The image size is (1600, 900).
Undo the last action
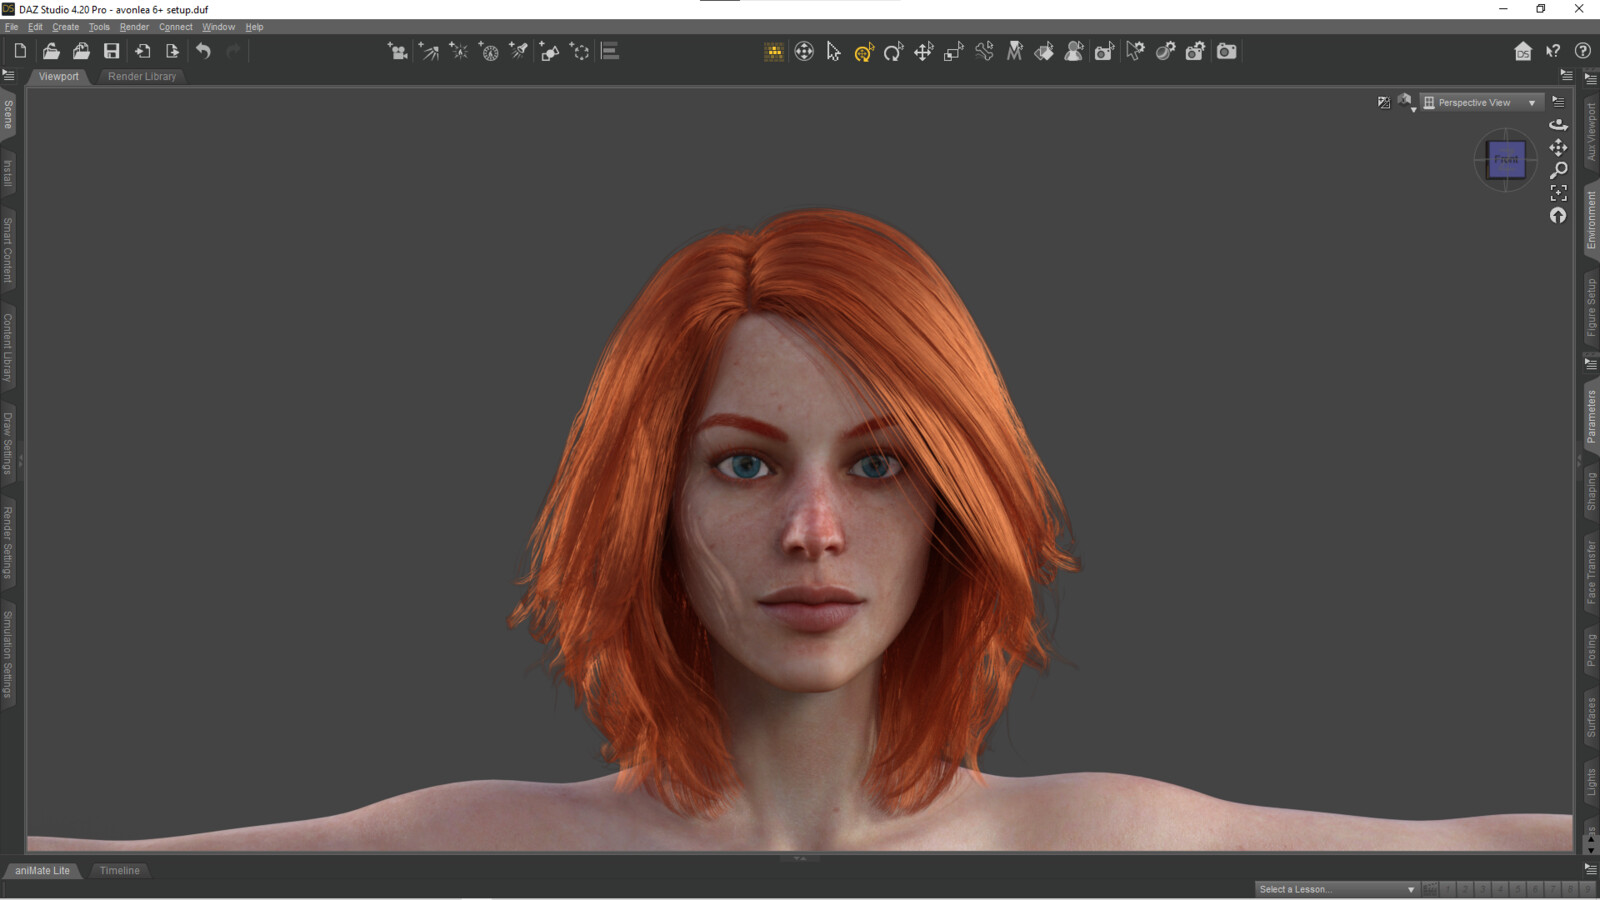click(203, 51)
